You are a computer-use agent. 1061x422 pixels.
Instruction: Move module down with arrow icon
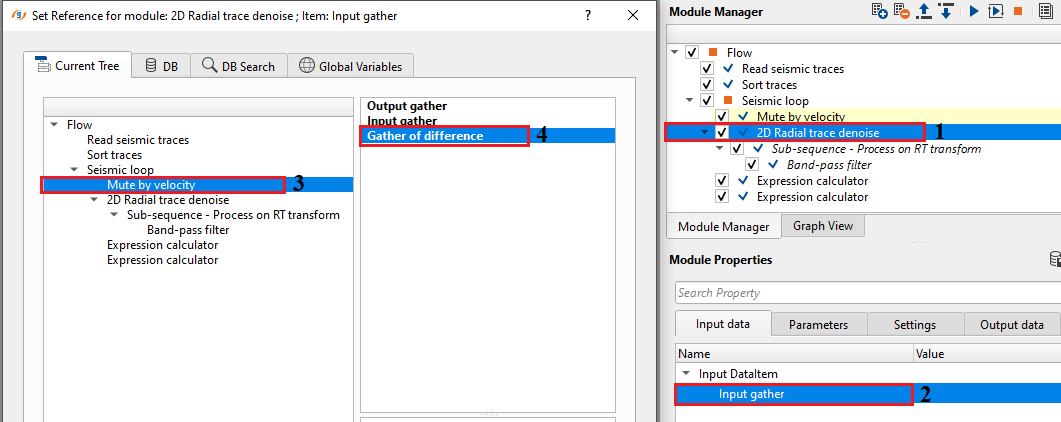pos(945,11)
